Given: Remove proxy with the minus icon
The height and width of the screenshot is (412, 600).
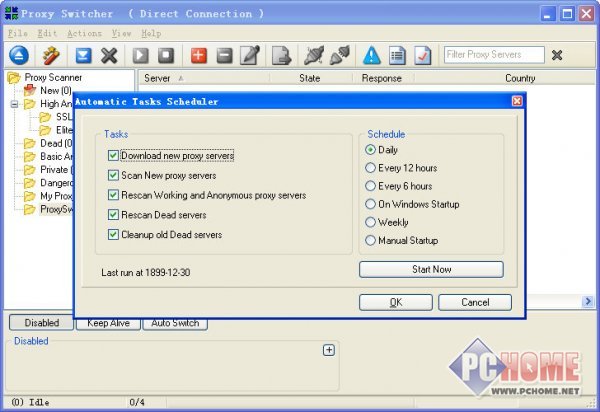Looking at the screenshot, I should (x=224, y=55).
